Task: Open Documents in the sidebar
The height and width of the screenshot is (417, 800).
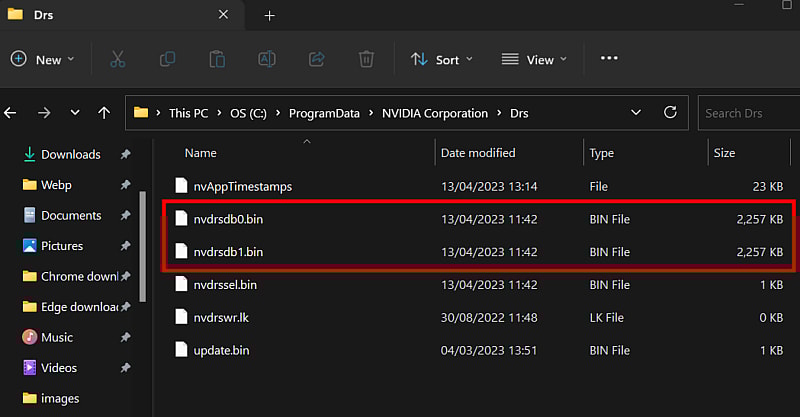Action: click(x=71, y=215)
